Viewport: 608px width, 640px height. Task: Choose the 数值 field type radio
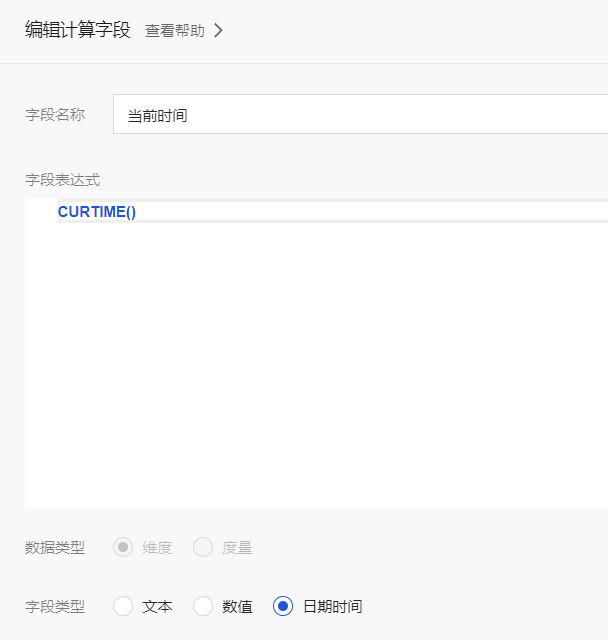(x=203, y=606)
